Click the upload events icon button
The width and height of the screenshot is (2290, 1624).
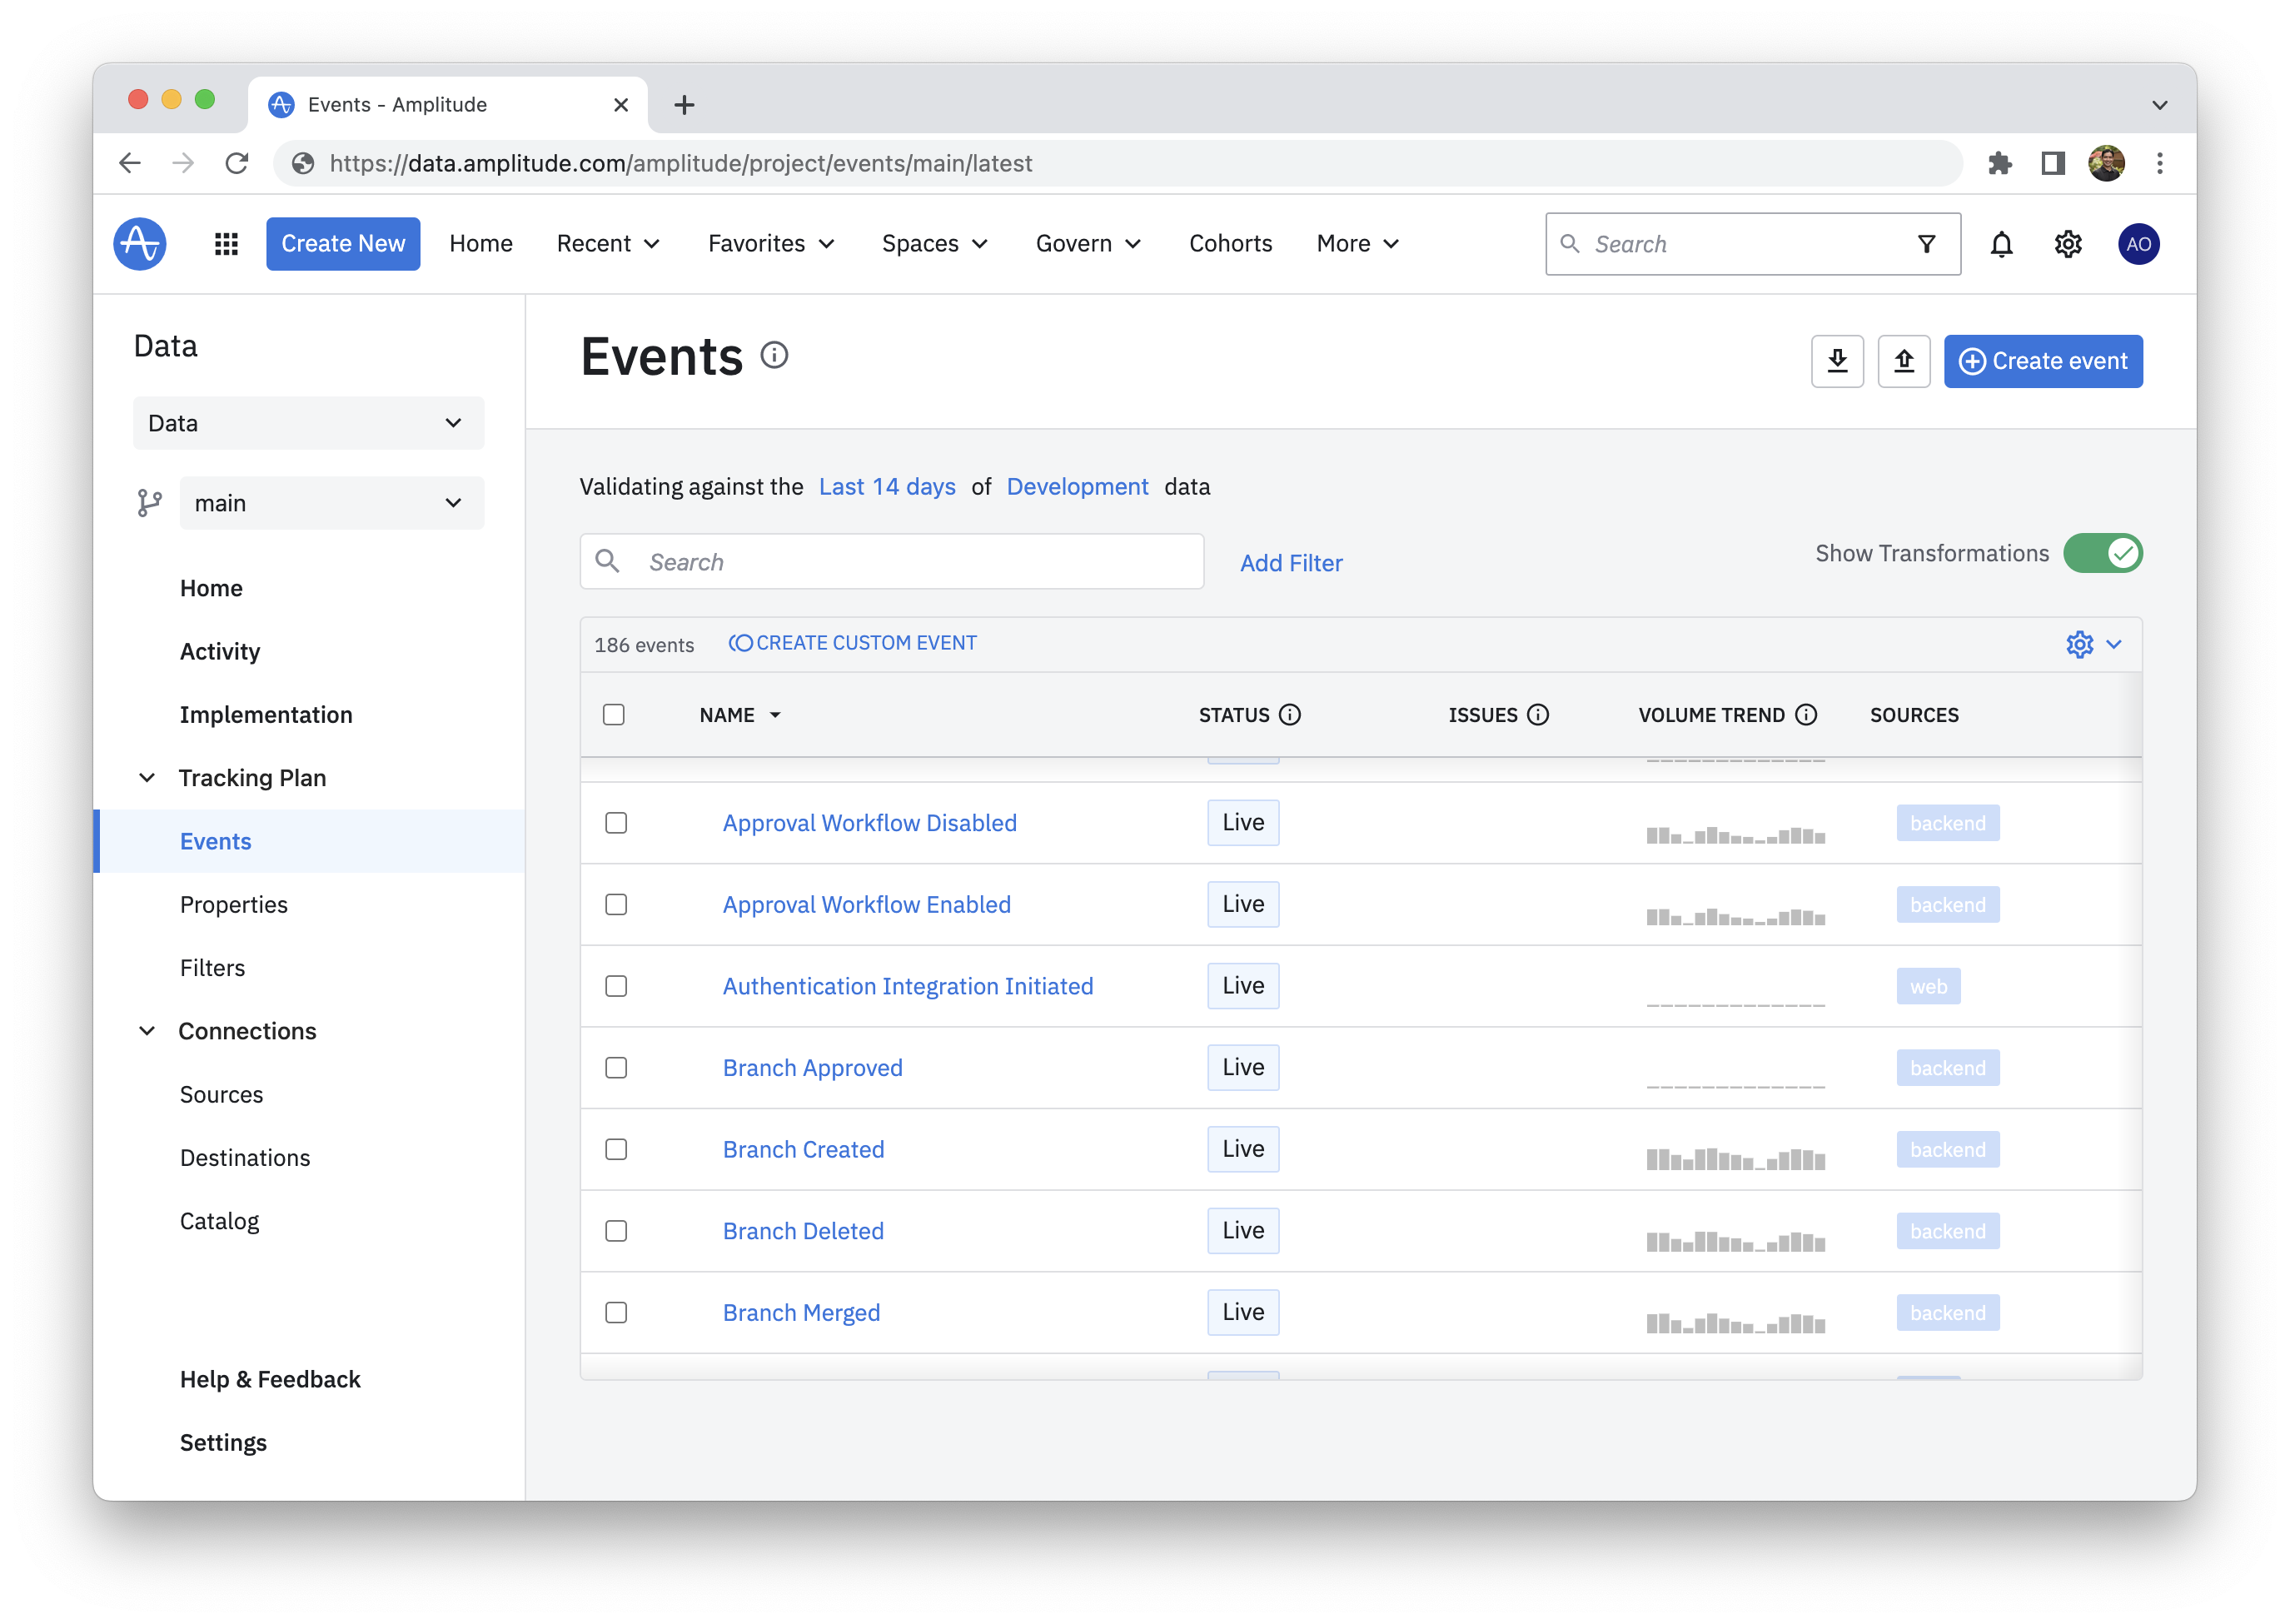pos(1903,361)
